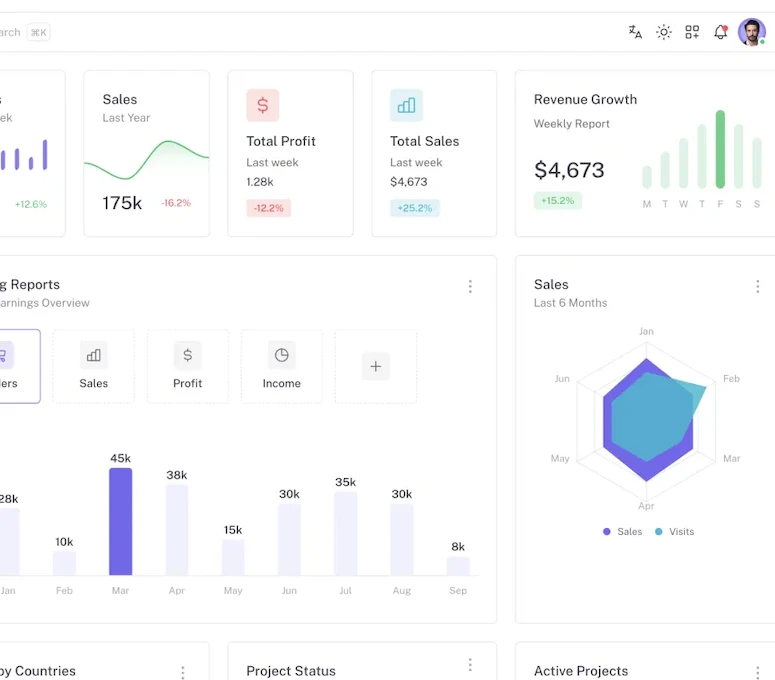Screen dimensions: 775x680
Task: Toggle the Visits legend in radar chart
Action: click(x=674, y=532)
